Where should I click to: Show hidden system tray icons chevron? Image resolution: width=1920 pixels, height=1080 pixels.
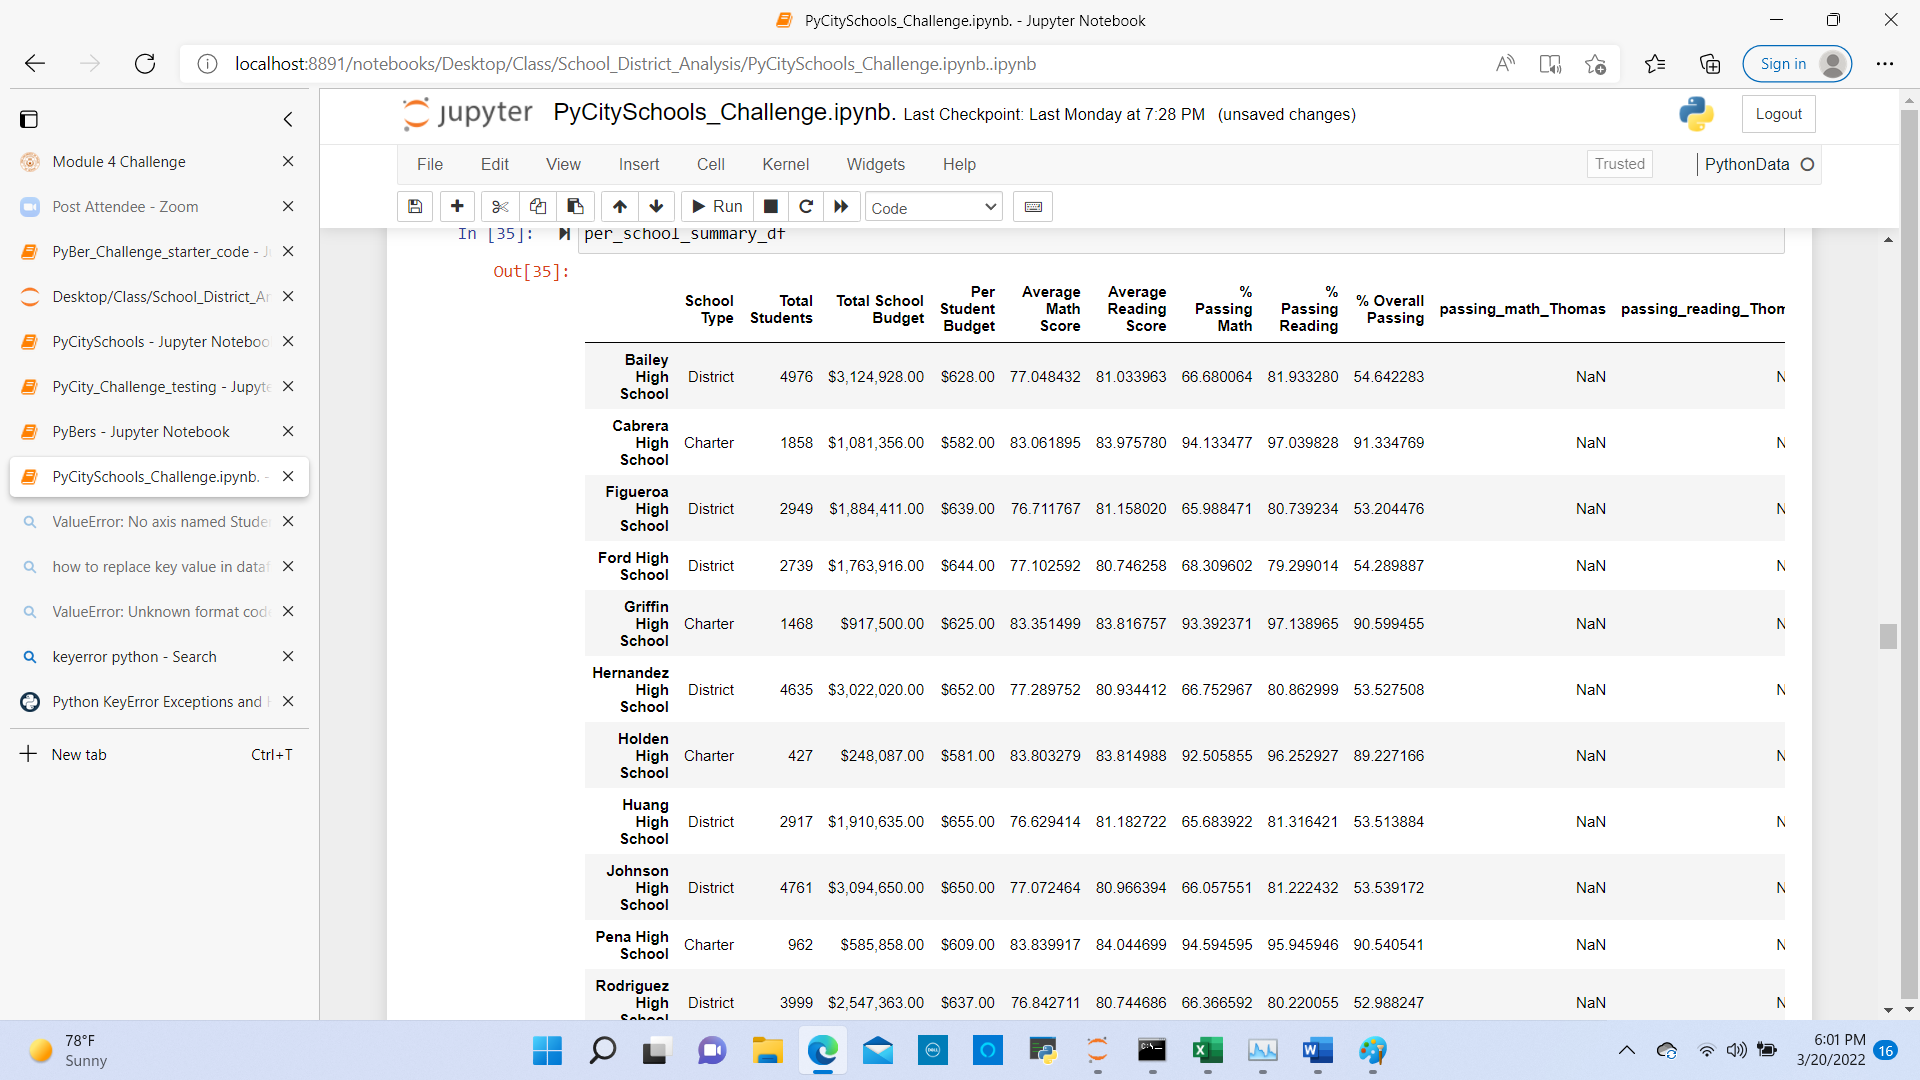coord(1627,1050)
